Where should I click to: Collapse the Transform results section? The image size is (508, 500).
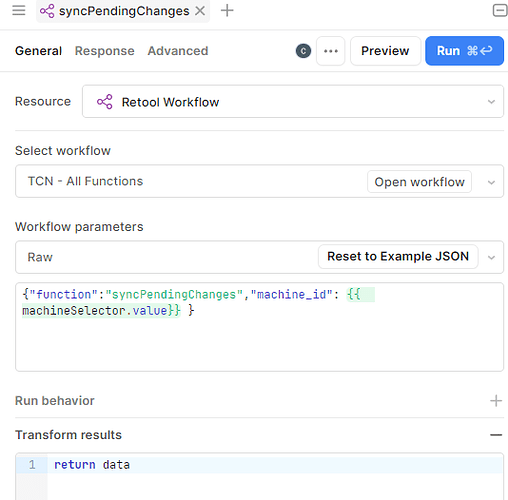(x=496, y=435)
